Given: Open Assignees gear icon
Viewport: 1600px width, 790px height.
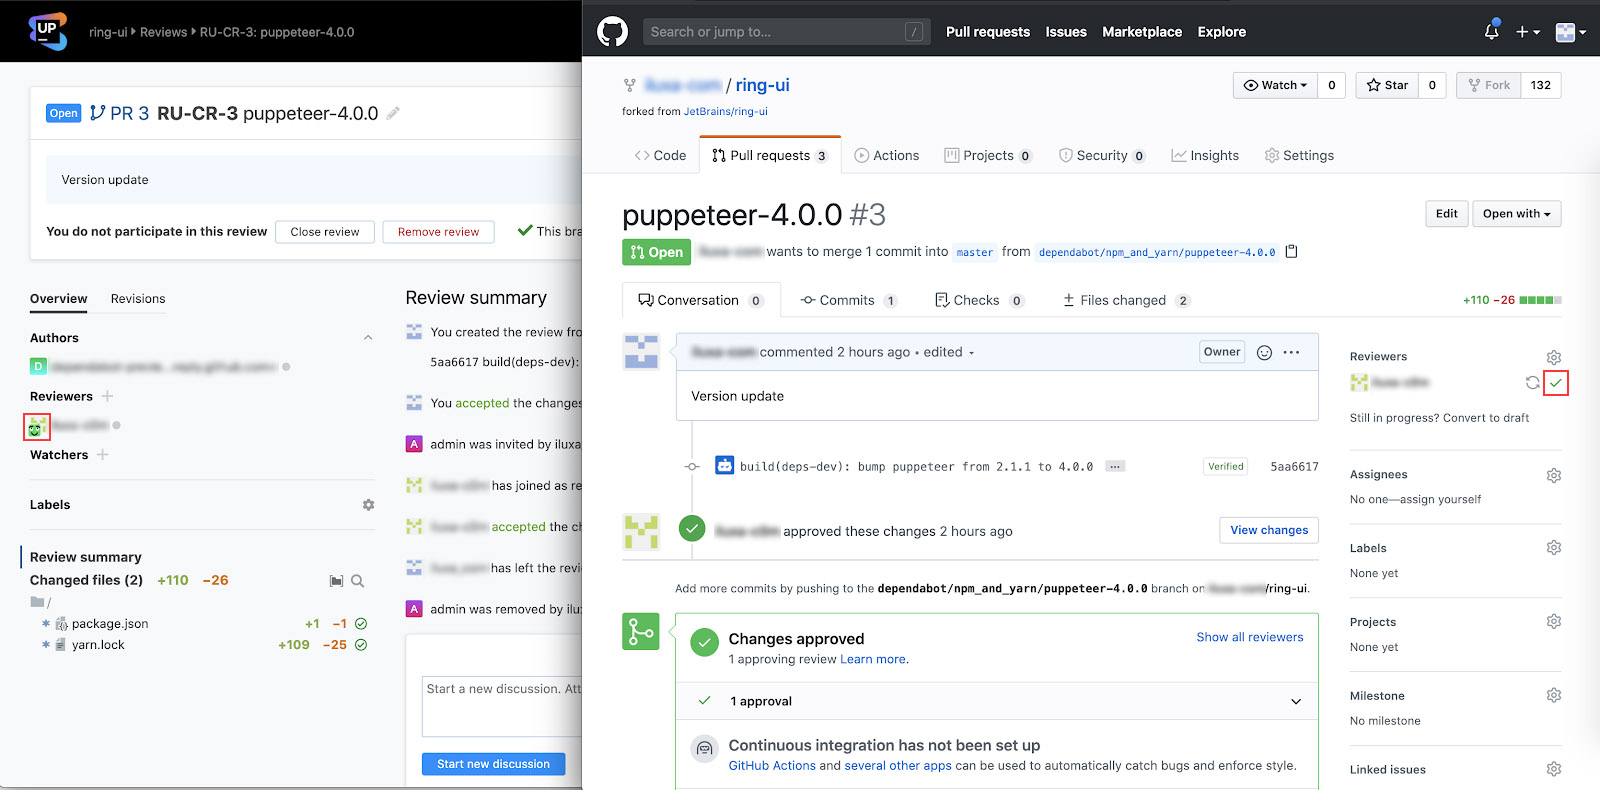Looking at the screenshot, I should click(x=1554, y=475).
